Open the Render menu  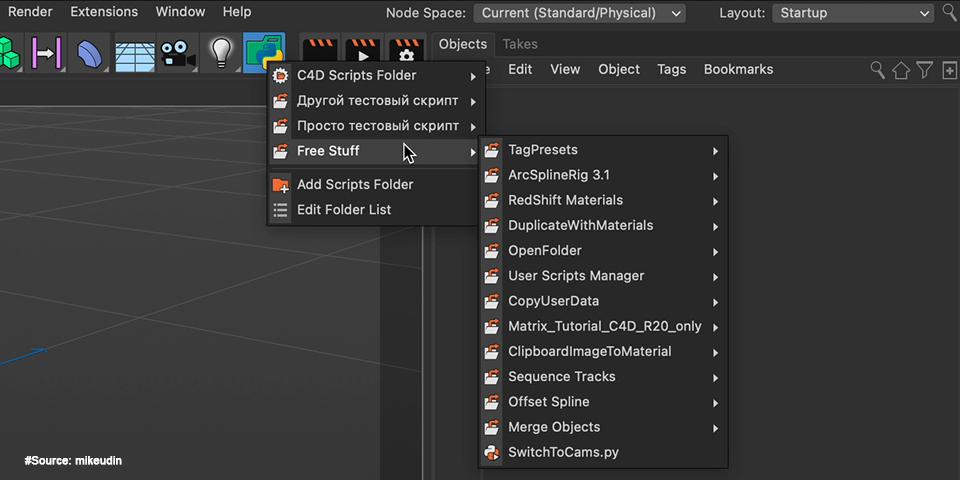point(30,12)
